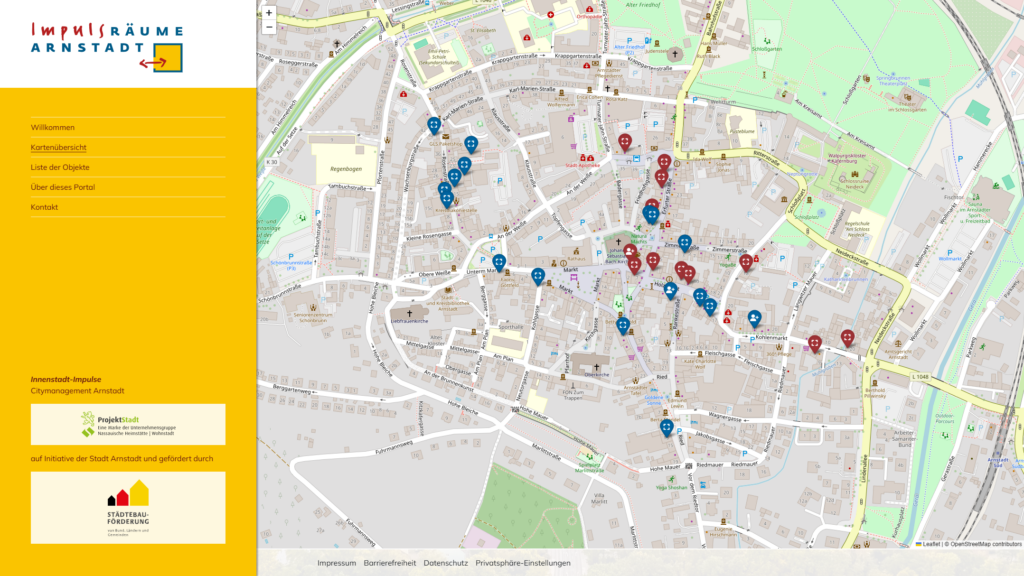Click the Impulsräume Arnstadt logo
This screenshot has width=1024, height=576.
107,46
